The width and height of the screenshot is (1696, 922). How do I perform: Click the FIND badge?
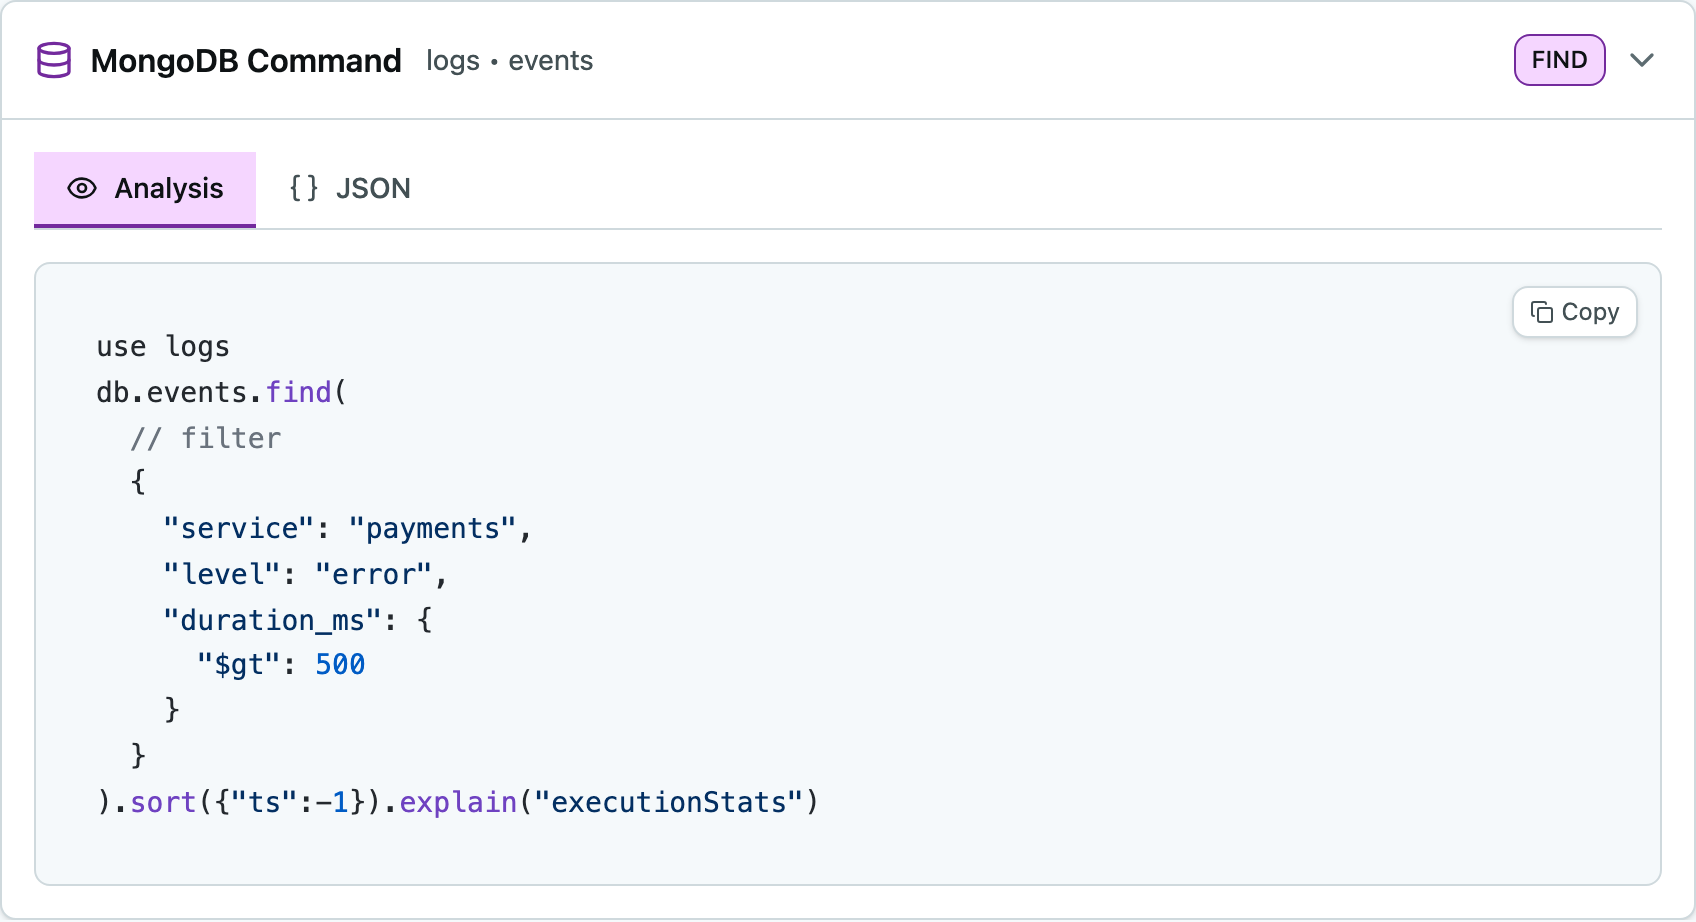pos(1559,60)
